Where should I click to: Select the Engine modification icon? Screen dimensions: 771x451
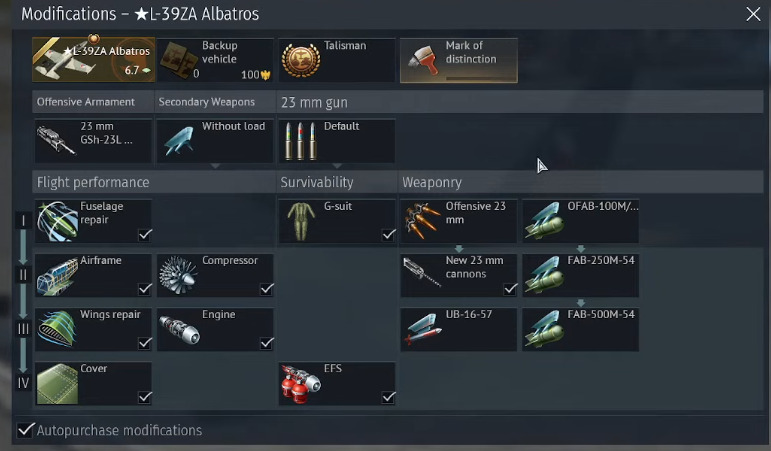(x=179, y=330)
